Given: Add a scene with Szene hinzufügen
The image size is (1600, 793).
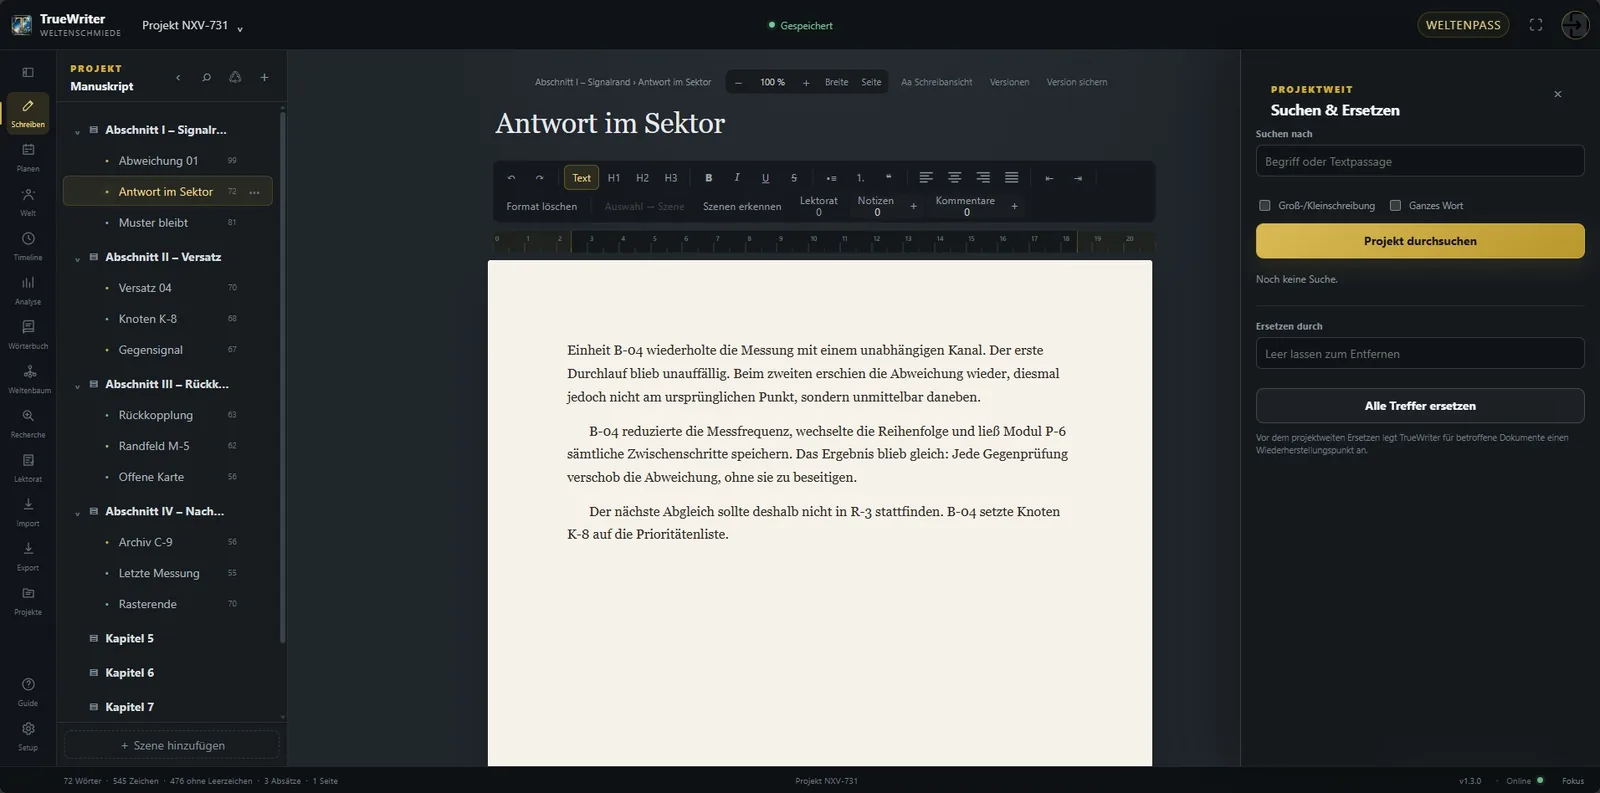Looking at the screenshot, I should click(172, 745).
